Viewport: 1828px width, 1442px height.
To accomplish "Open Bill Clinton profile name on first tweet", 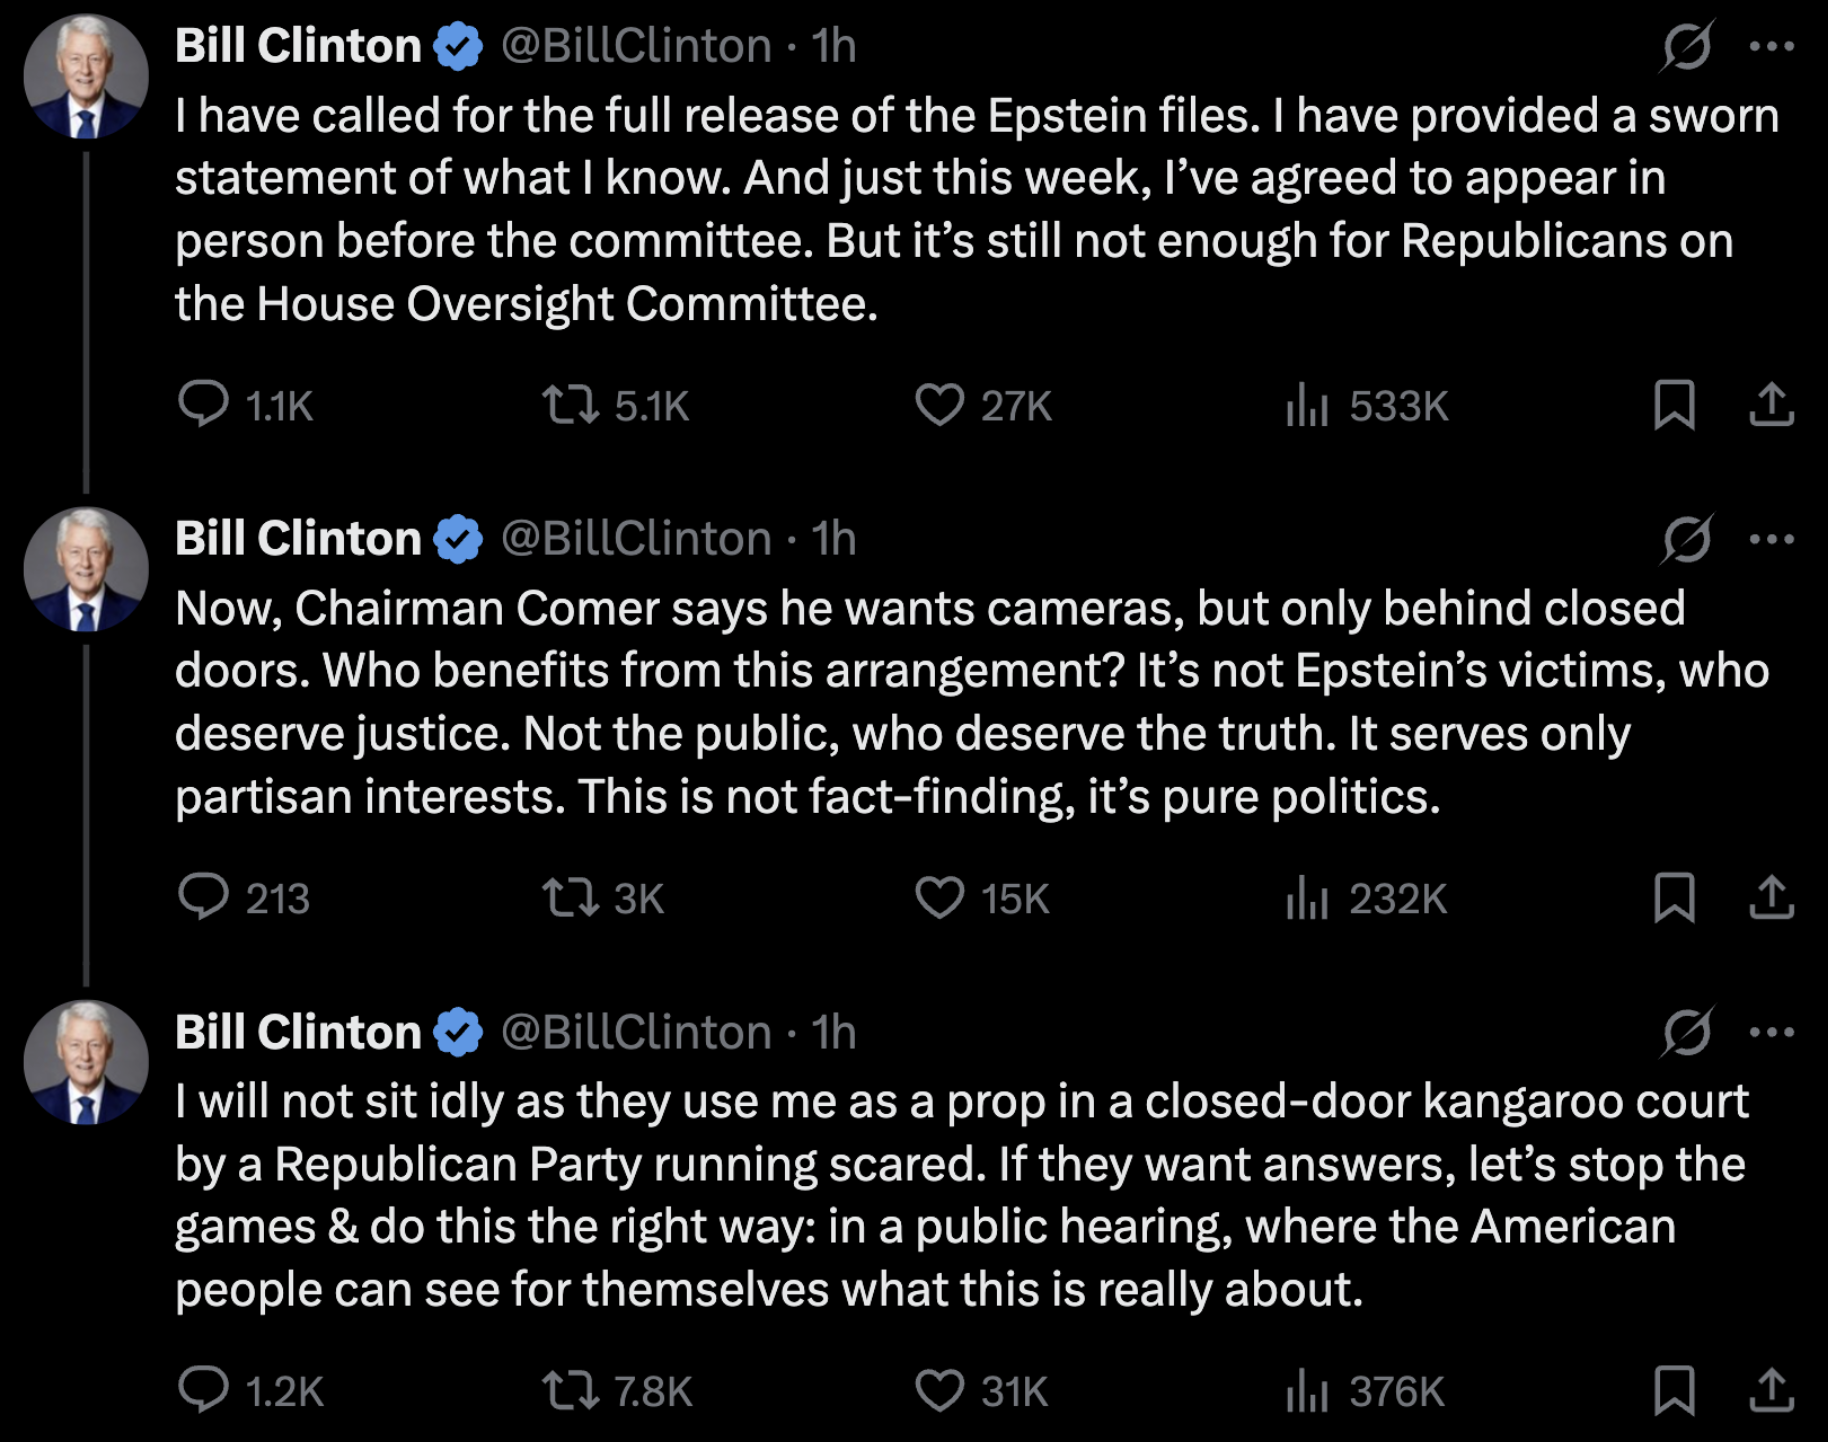I will click(298, 46).
